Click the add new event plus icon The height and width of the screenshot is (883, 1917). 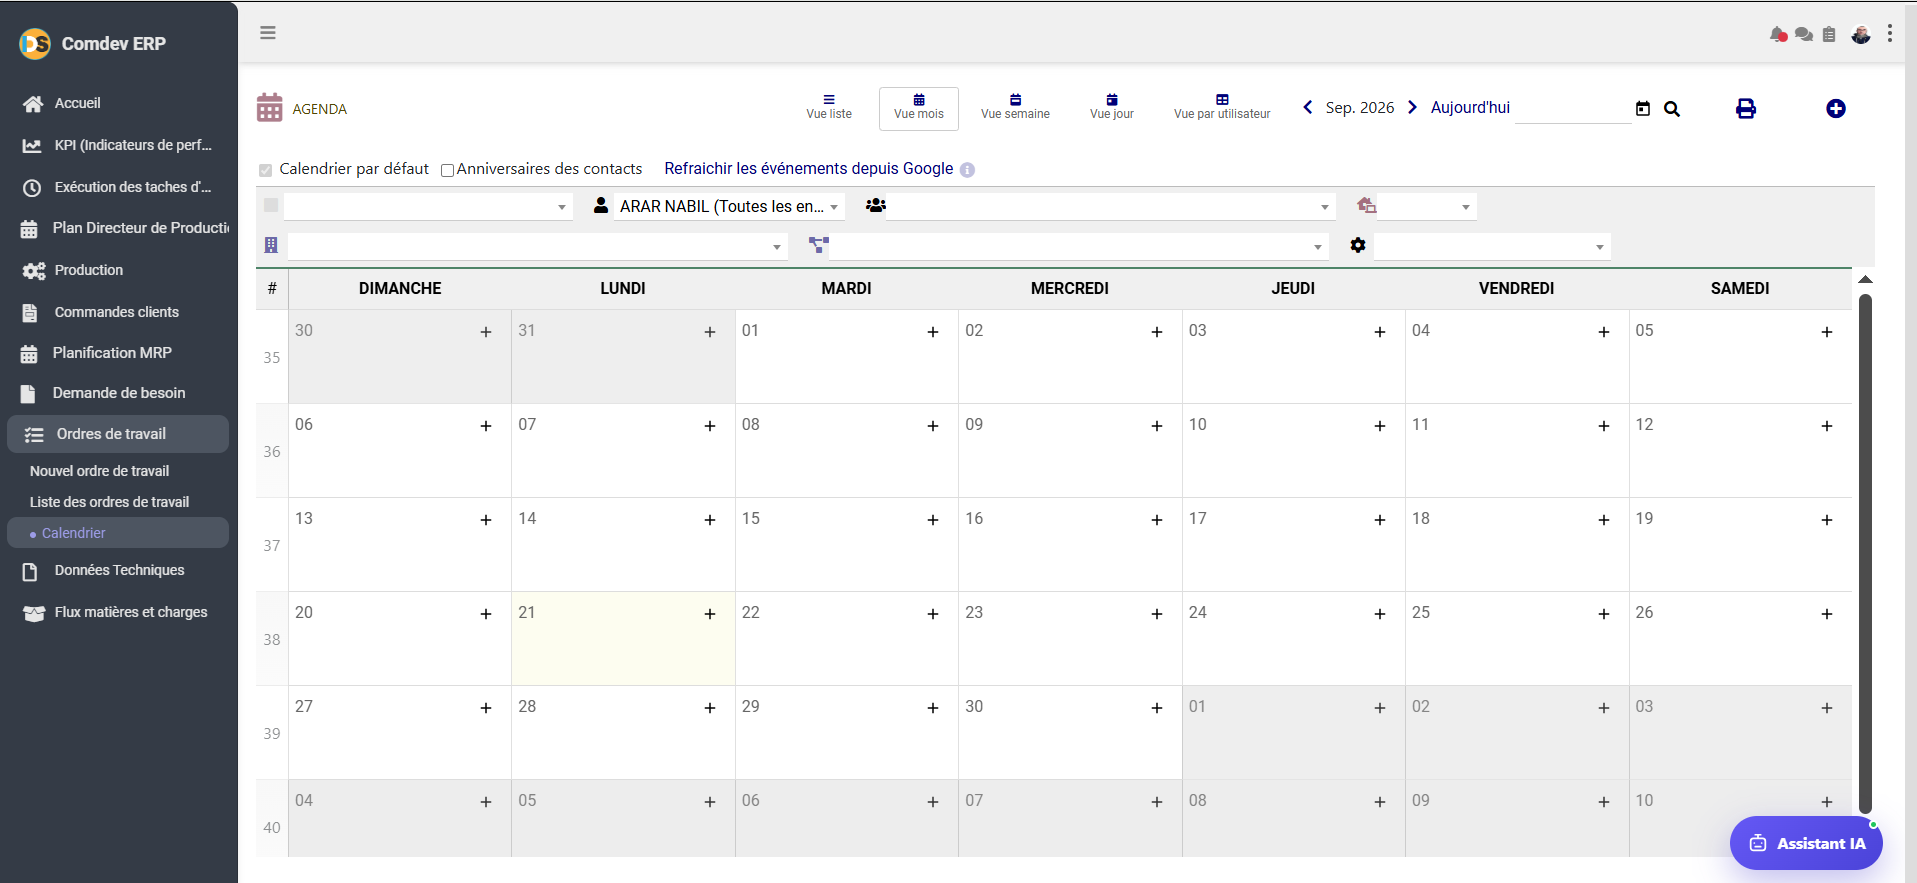pyautogui.click(x=1836, y=109)
